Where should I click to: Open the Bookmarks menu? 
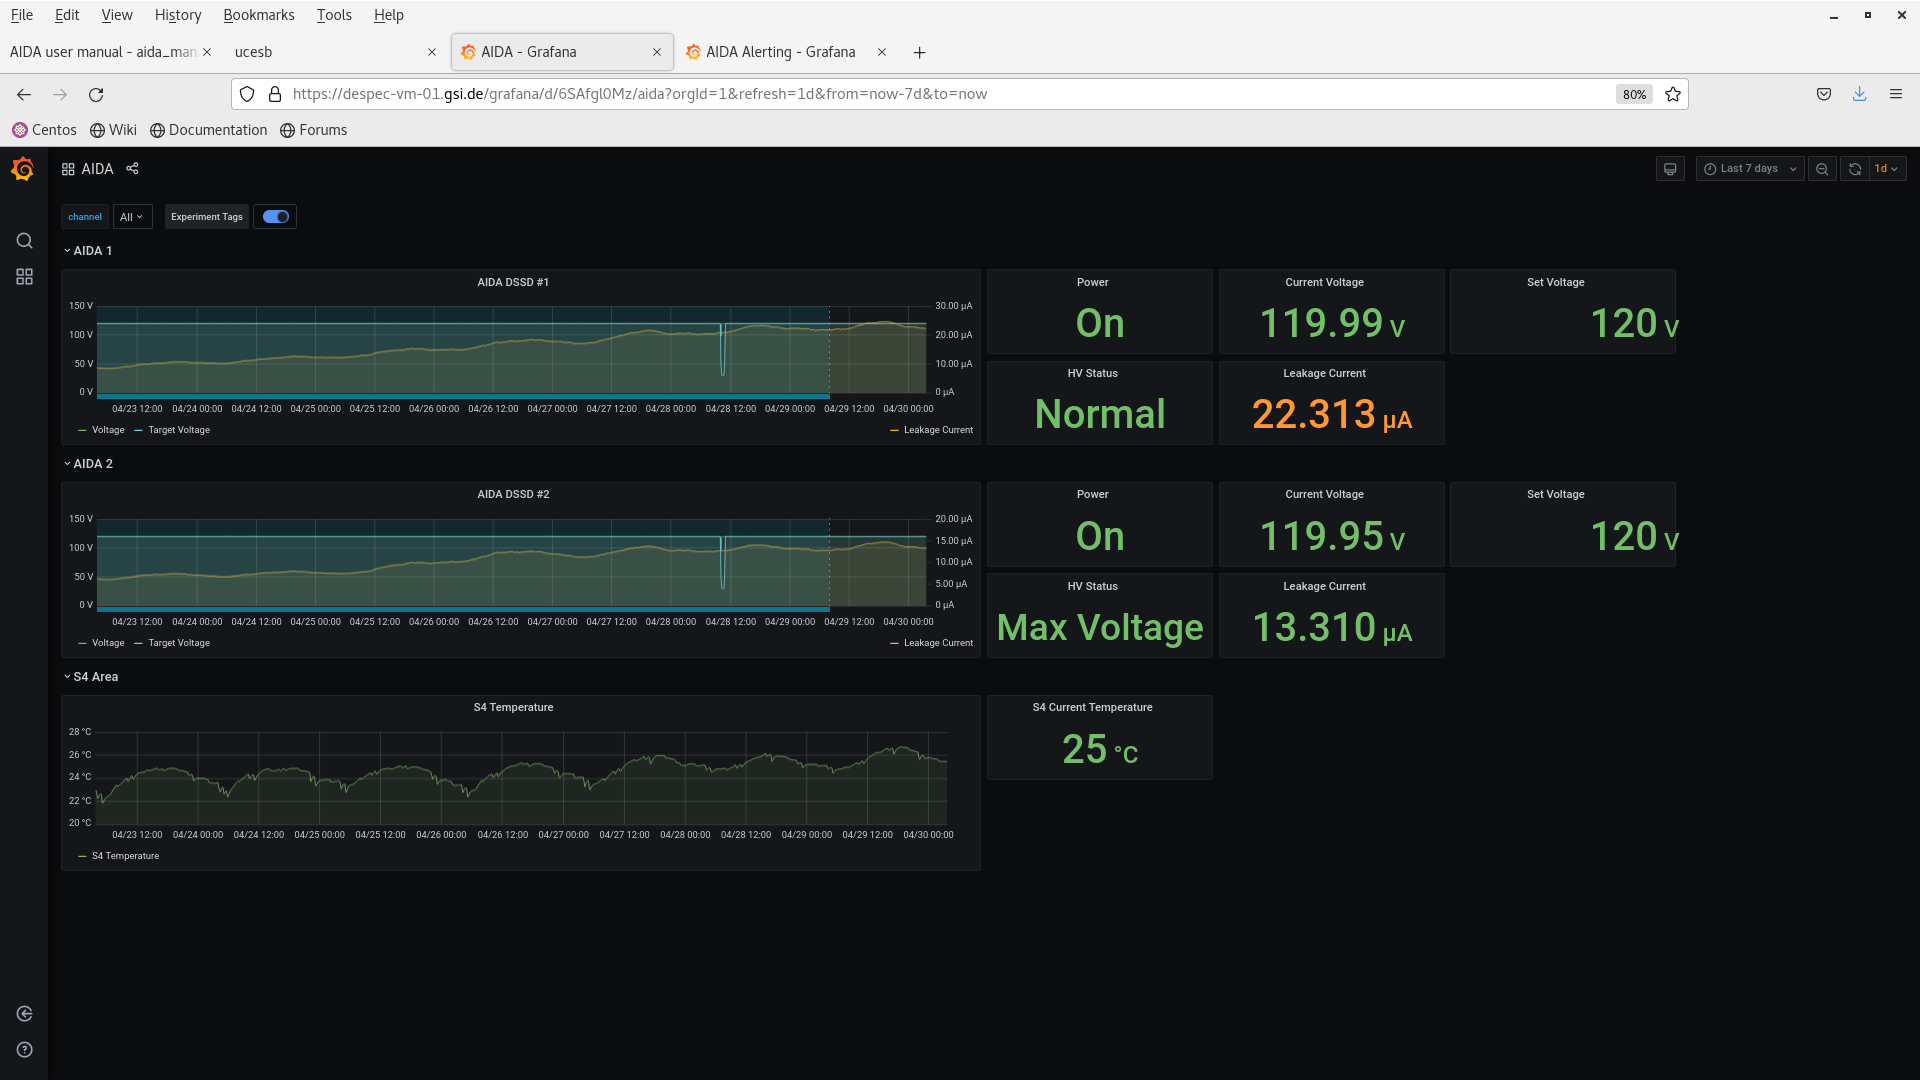point(259,15)
